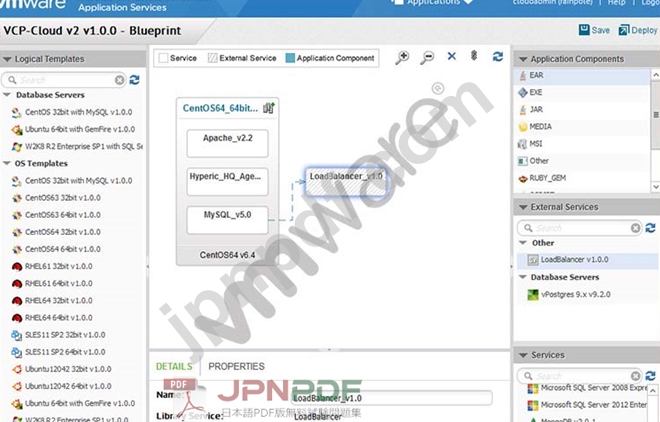Refresh the External Services list

tap(650, 228)
